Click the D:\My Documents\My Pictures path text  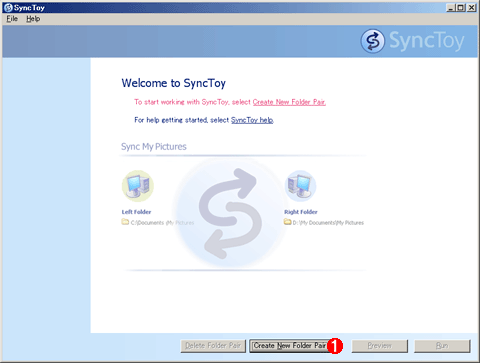tap(328, 223)
